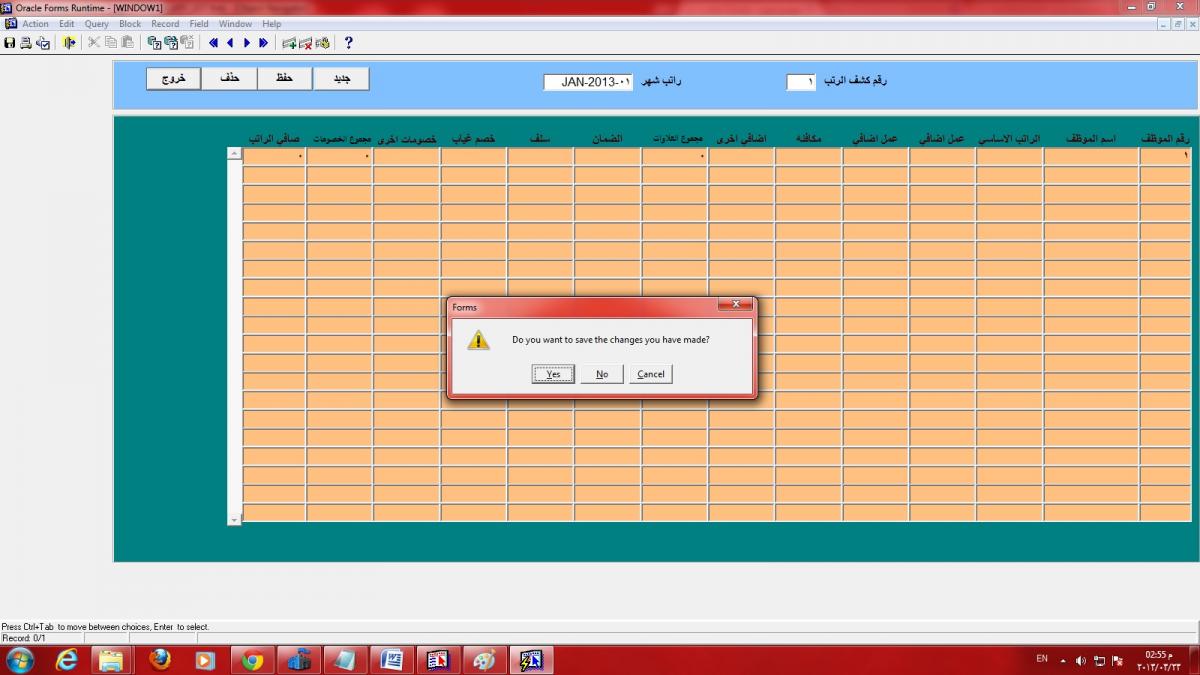Jump to the last record with the double-right arrow
This screenshot has height=675, width=1200.
click(263, 43)
